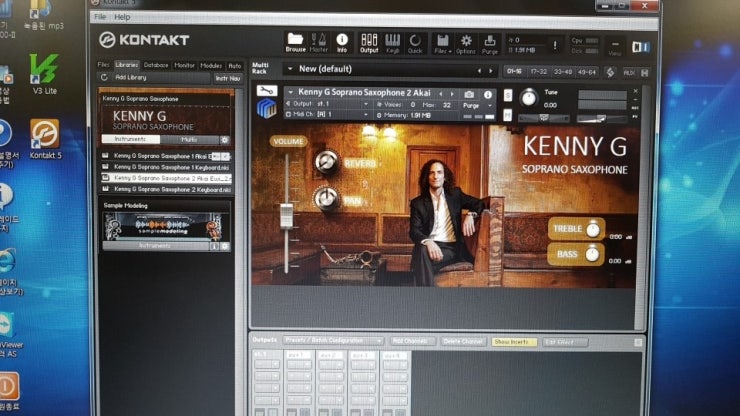The height and width of the screenshot is (416, 740).
Task: Click the instrument info icon beside the camera
Action: coord(488,94)
